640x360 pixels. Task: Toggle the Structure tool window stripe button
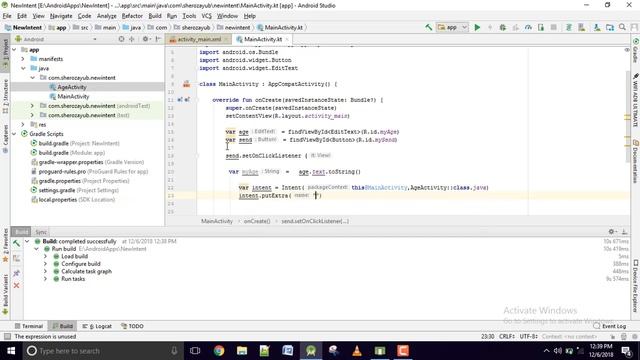5,96
